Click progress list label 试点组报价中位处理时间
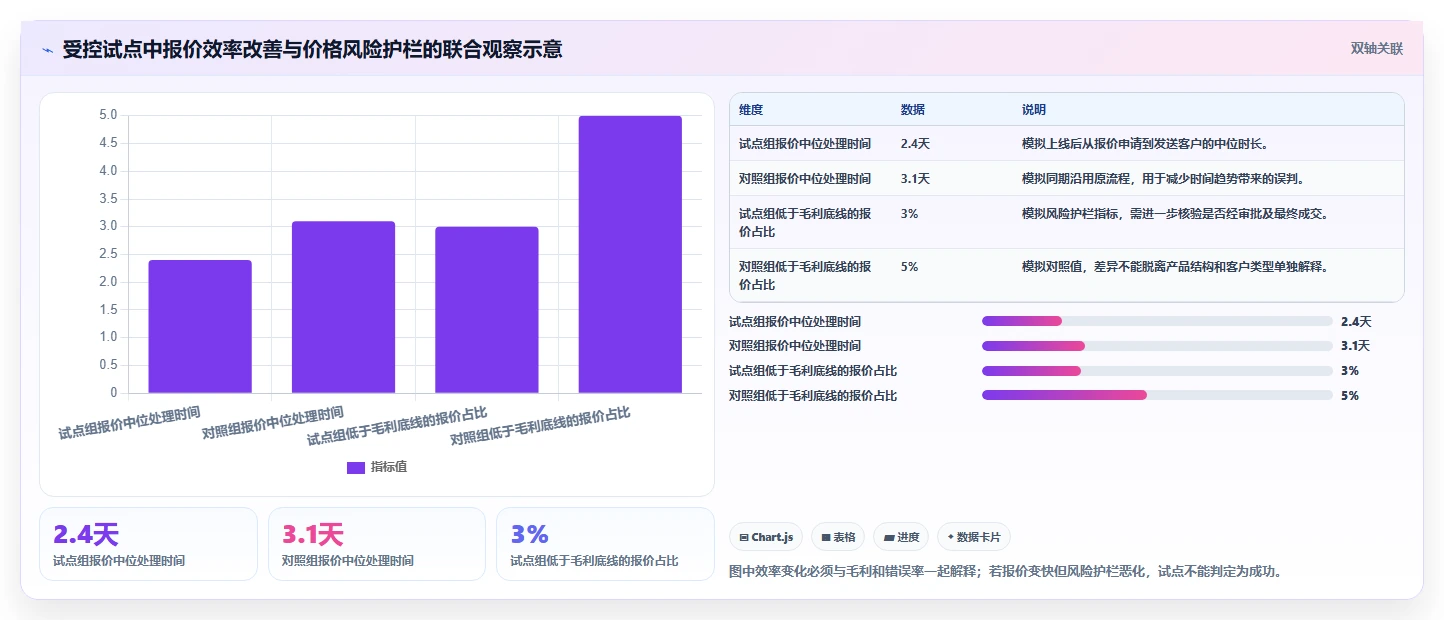This screenshot has height=620, width=1444. pyautogui.click(x=795, y=322)
